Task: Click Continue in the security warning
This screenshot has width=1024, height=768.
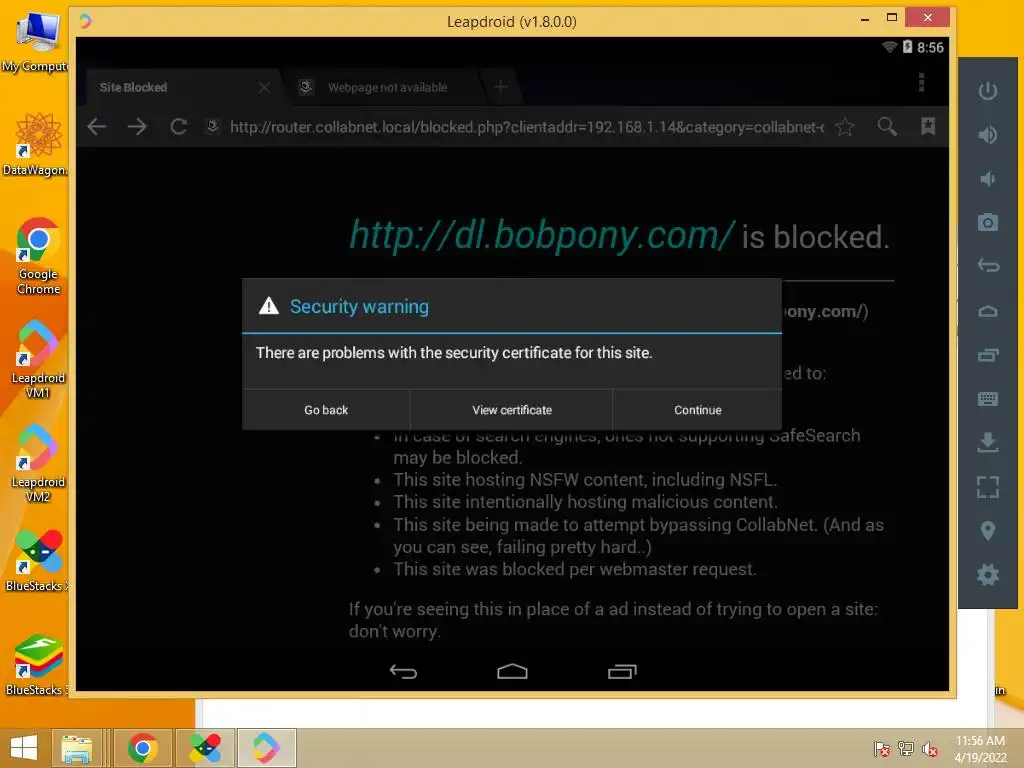Action: (x=697, y=410)
